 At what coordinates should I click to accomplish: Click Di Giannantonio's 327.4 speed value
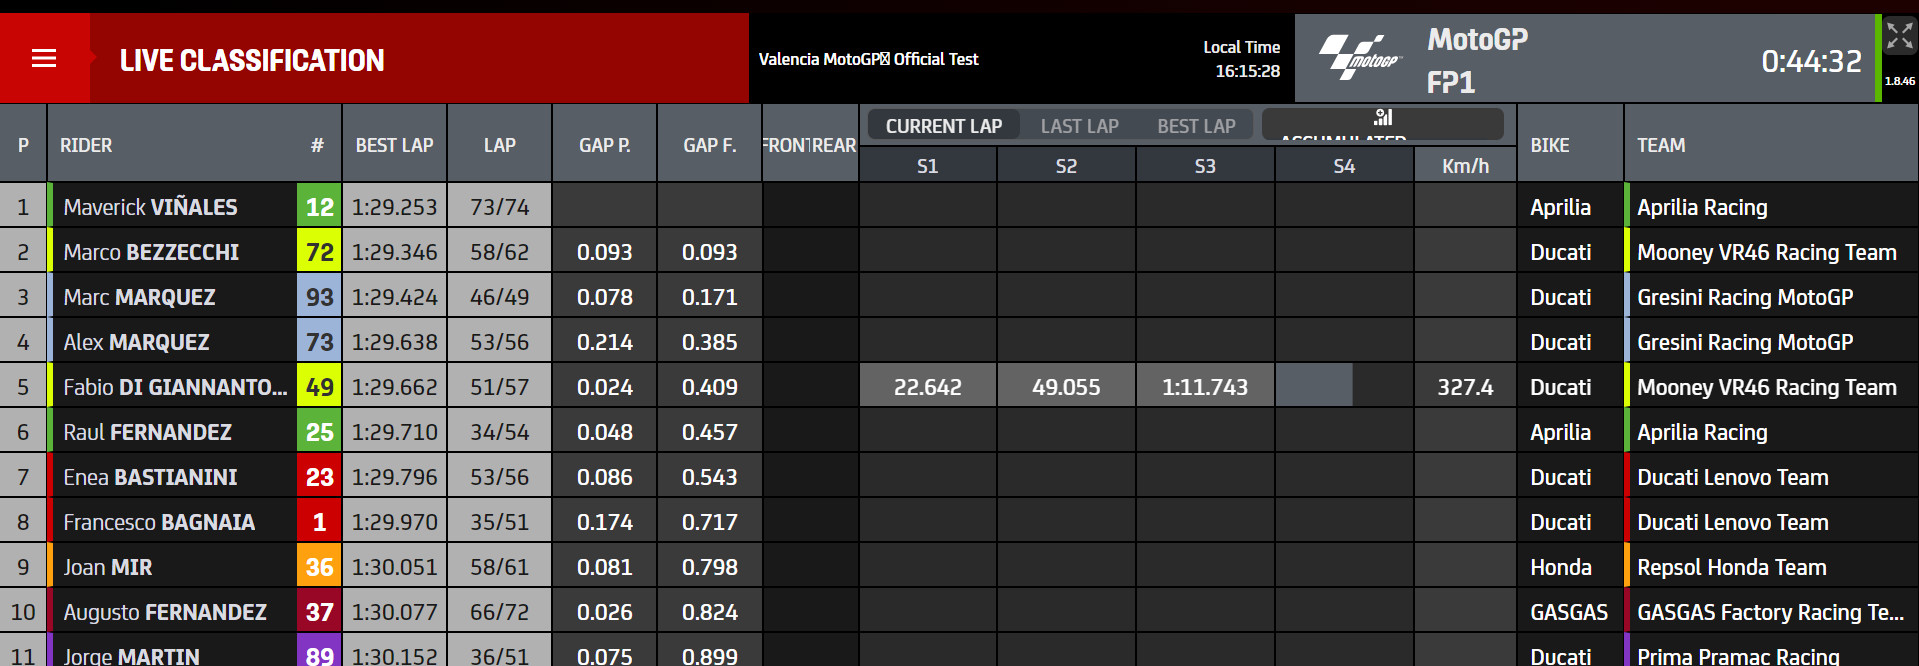(x=1465, y=387)
